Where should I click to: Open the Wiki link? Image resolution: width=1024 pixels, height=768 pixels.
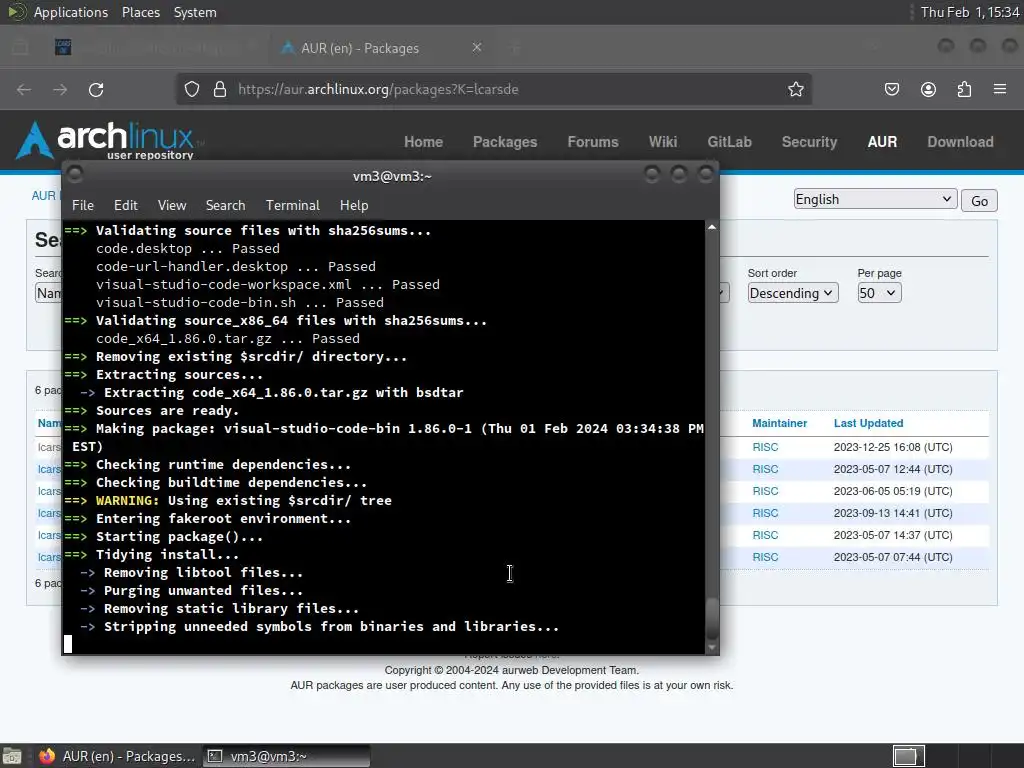point(663,142)
